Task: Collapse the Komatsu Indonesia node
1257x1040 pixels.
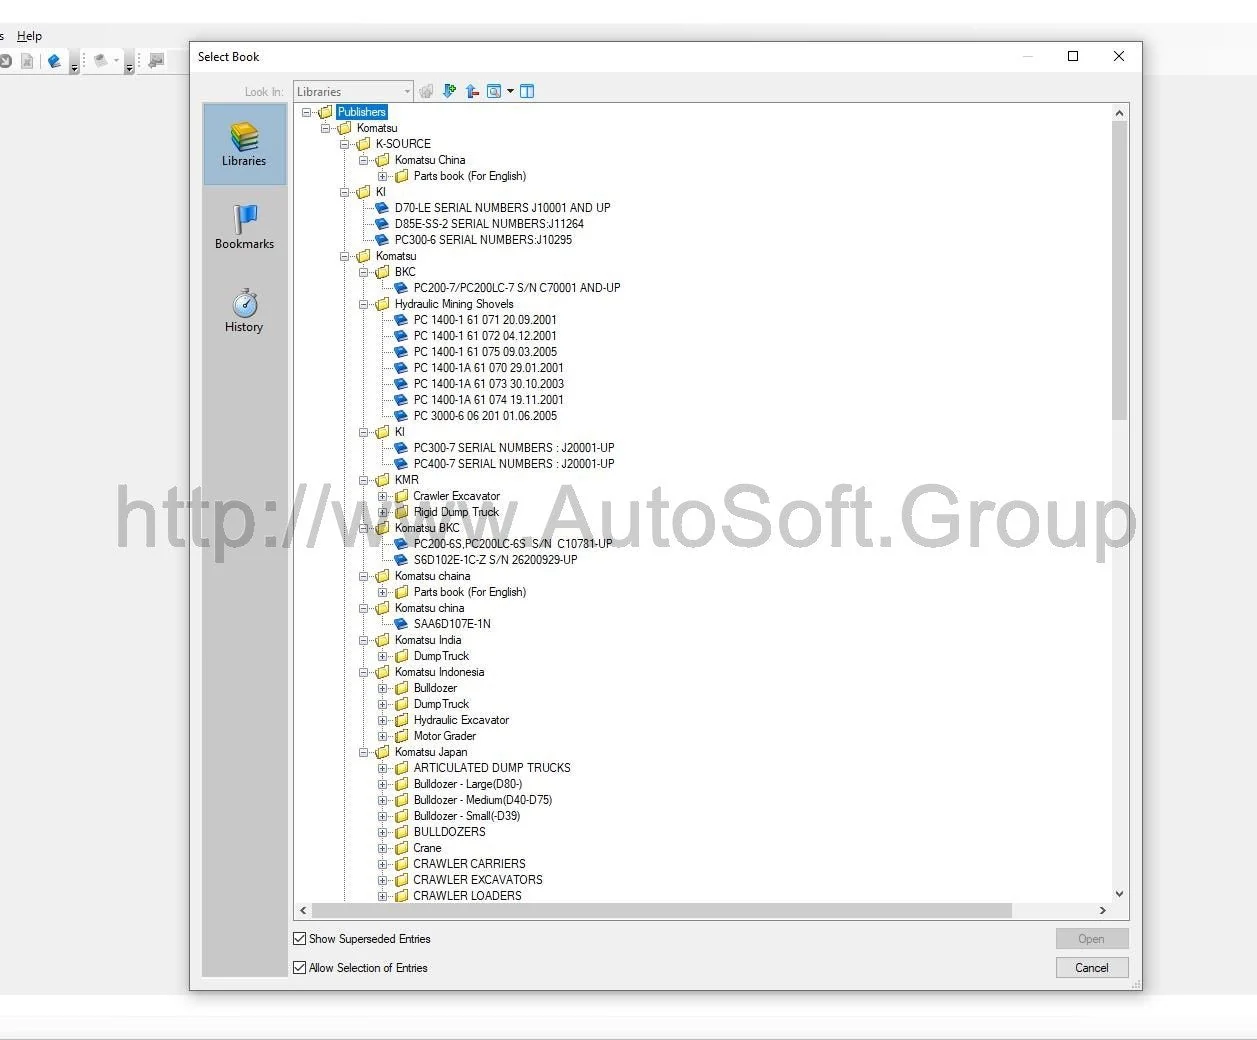Action: (x=364, y=672)
